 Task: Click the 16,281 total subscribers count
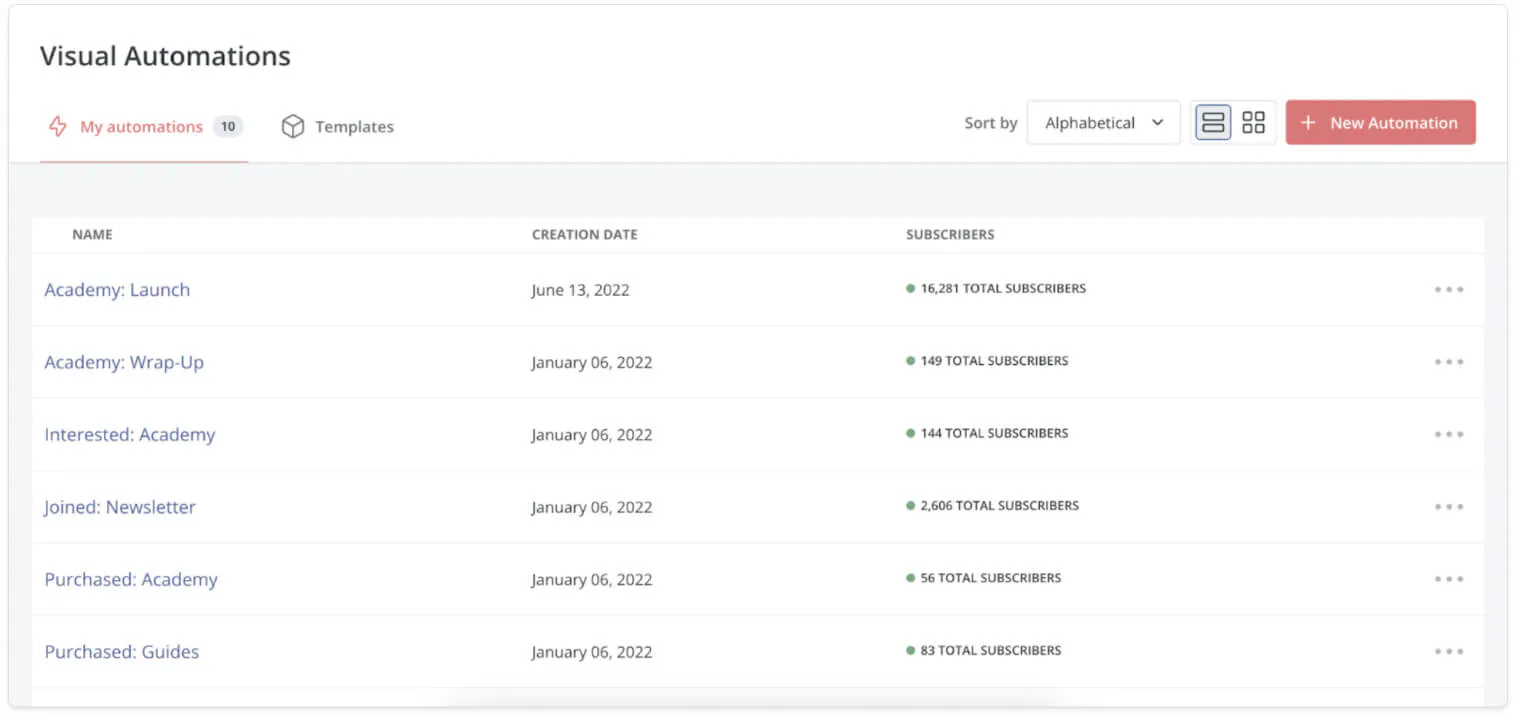coord(1002,289)
